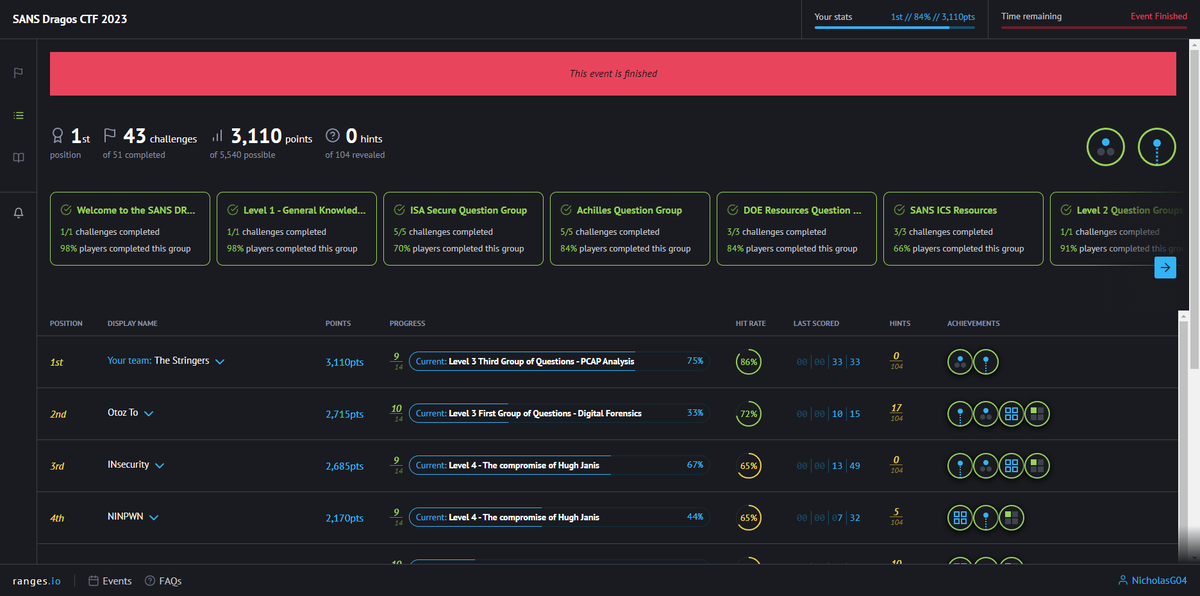Click INsecurity's Hugh Janis progress bar at 67%
Screen dimensions: 1200x596
(x=559, y=465)
